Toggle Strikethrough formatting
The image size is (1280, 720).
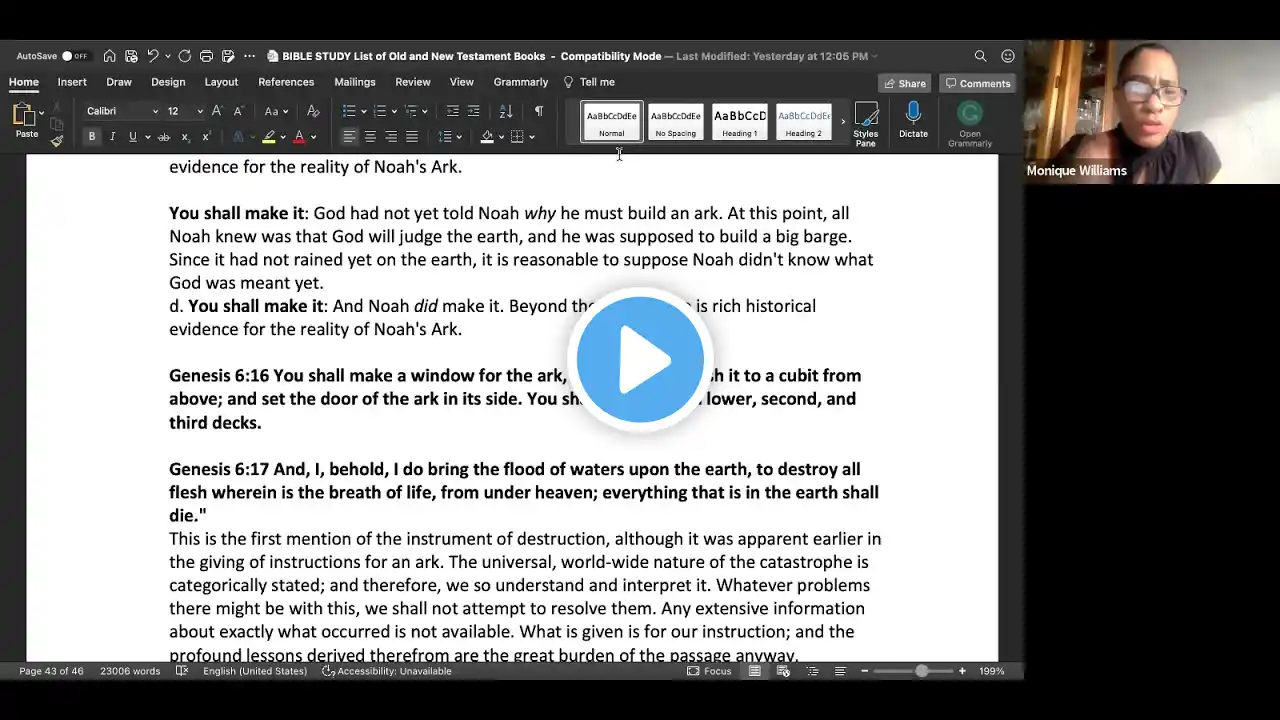[163, 137]
